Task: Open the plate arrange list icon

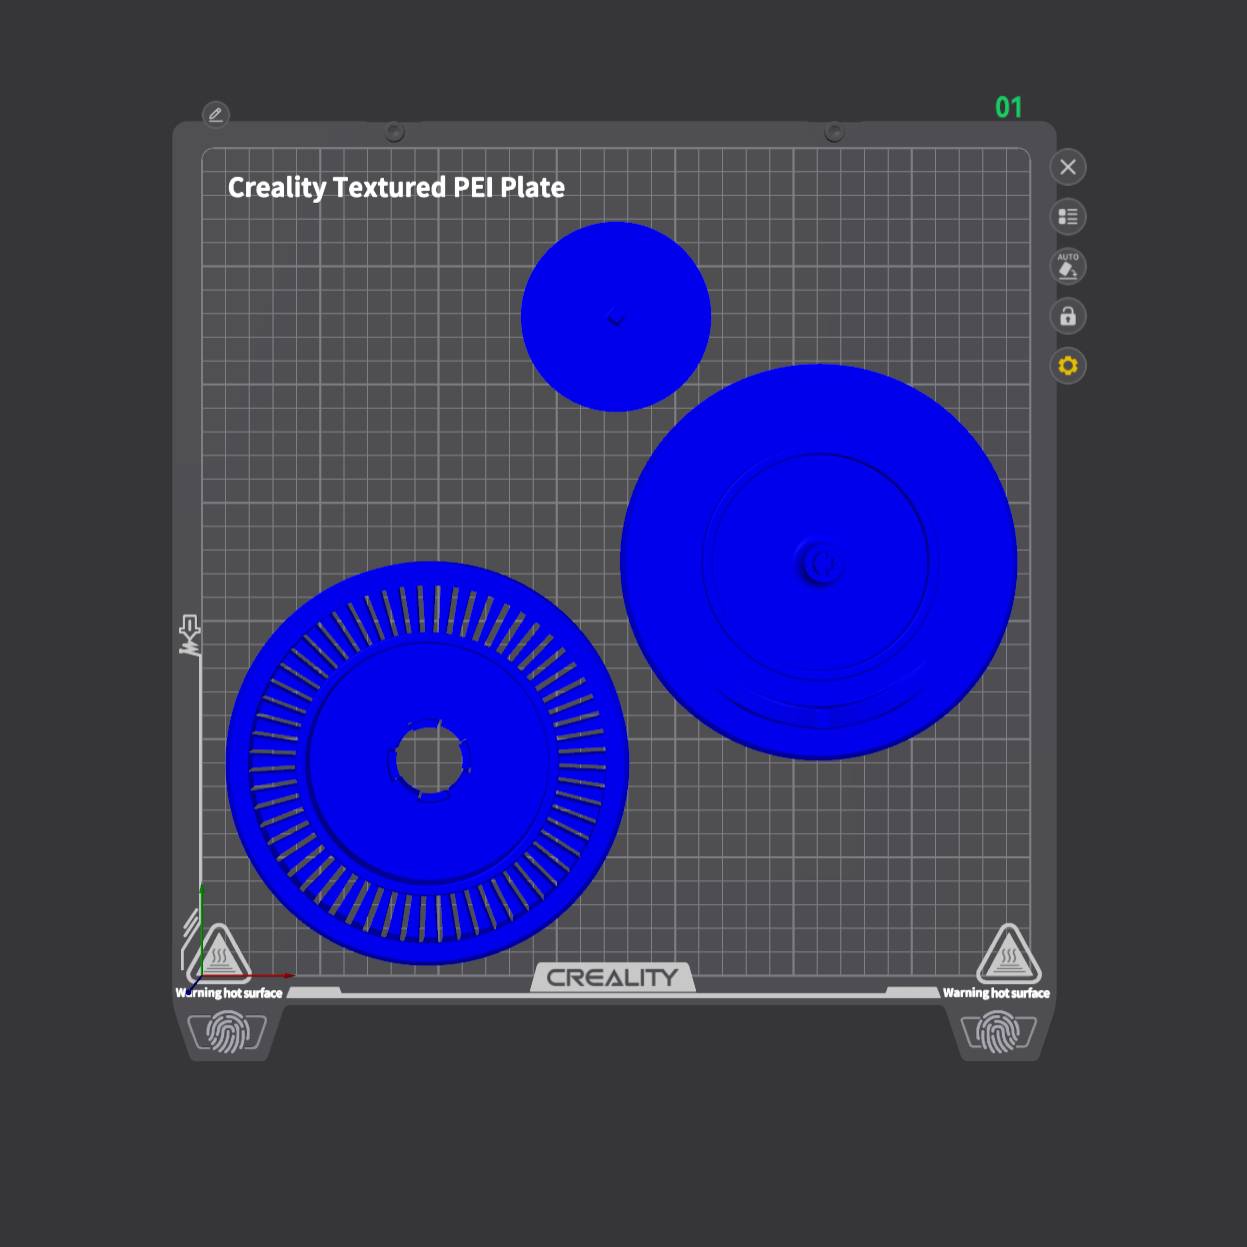Action: [x=1068, y=216]
